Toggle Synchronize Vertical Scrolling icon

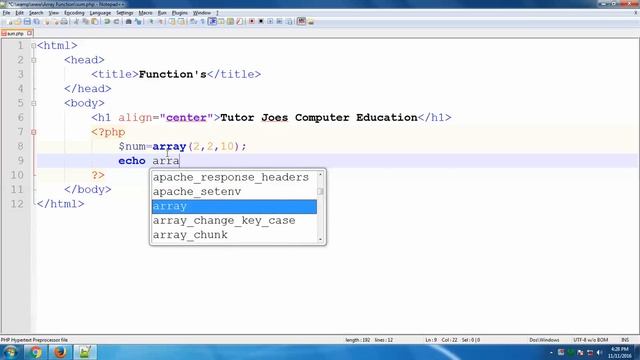[172, 21]
